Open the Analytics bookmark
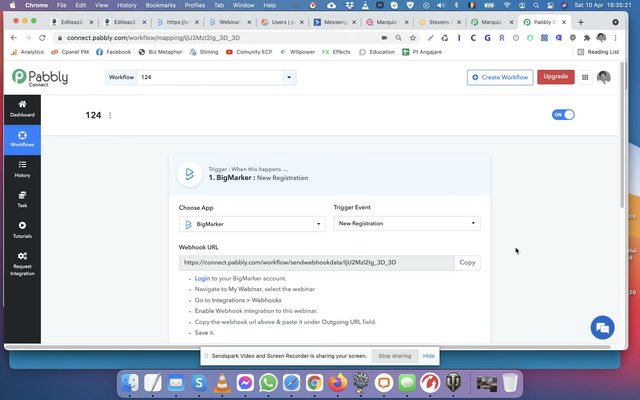640x400 pixels. tap(27, 52)
